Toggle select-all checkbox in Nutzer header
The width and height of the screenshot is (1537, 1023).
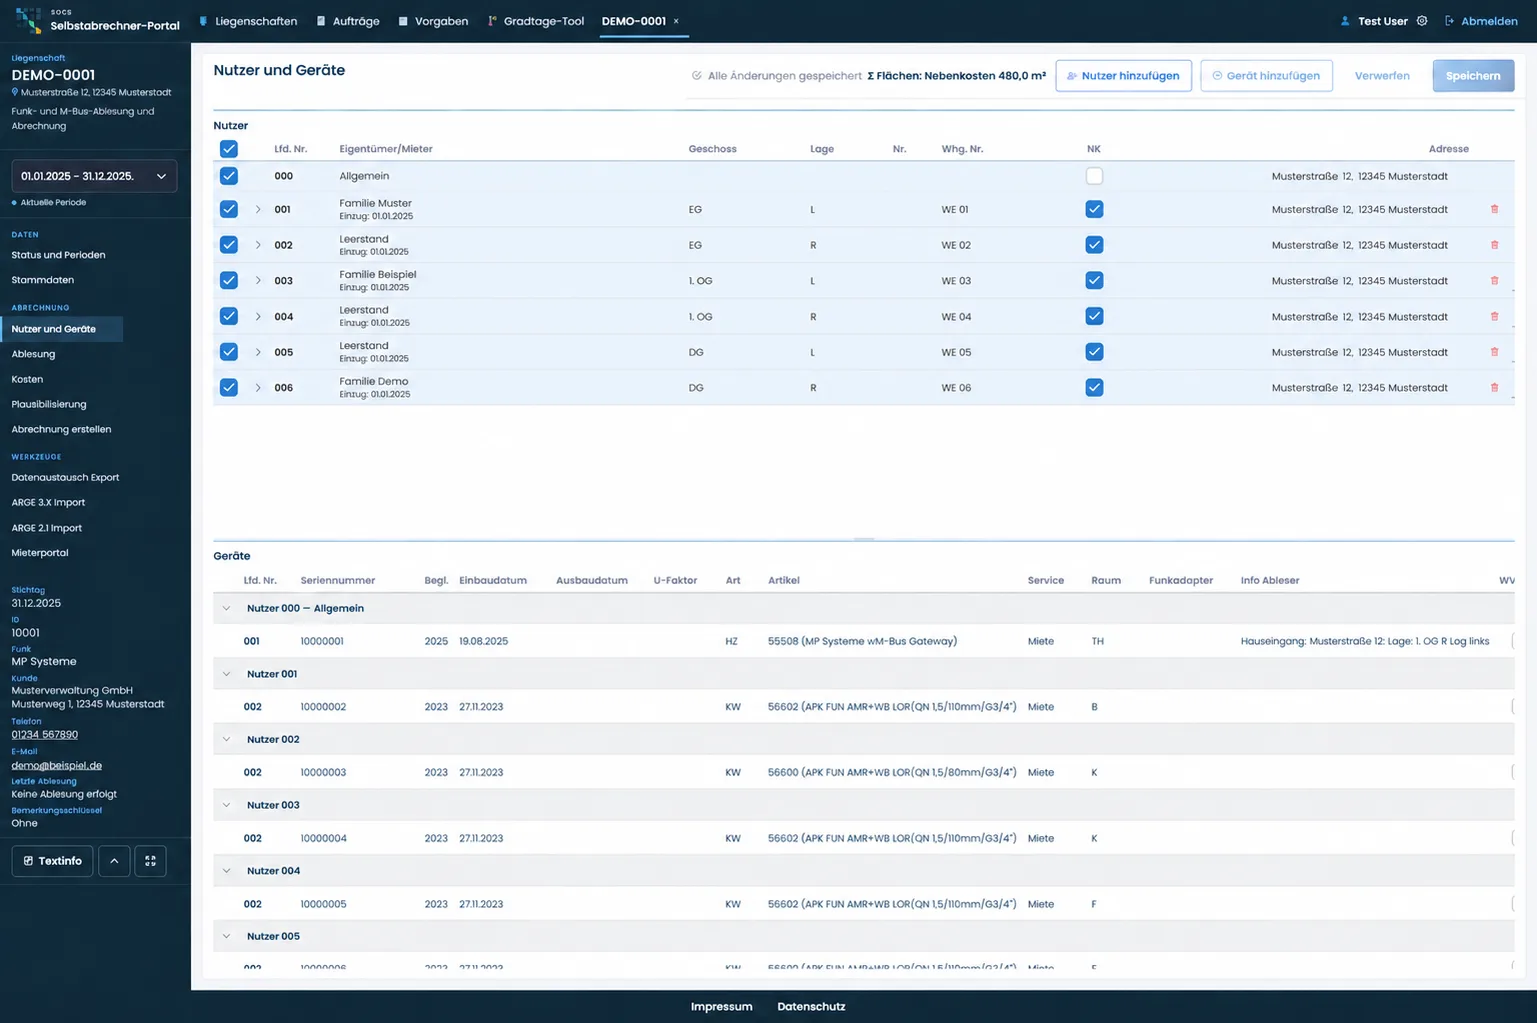tap(229, 149)
